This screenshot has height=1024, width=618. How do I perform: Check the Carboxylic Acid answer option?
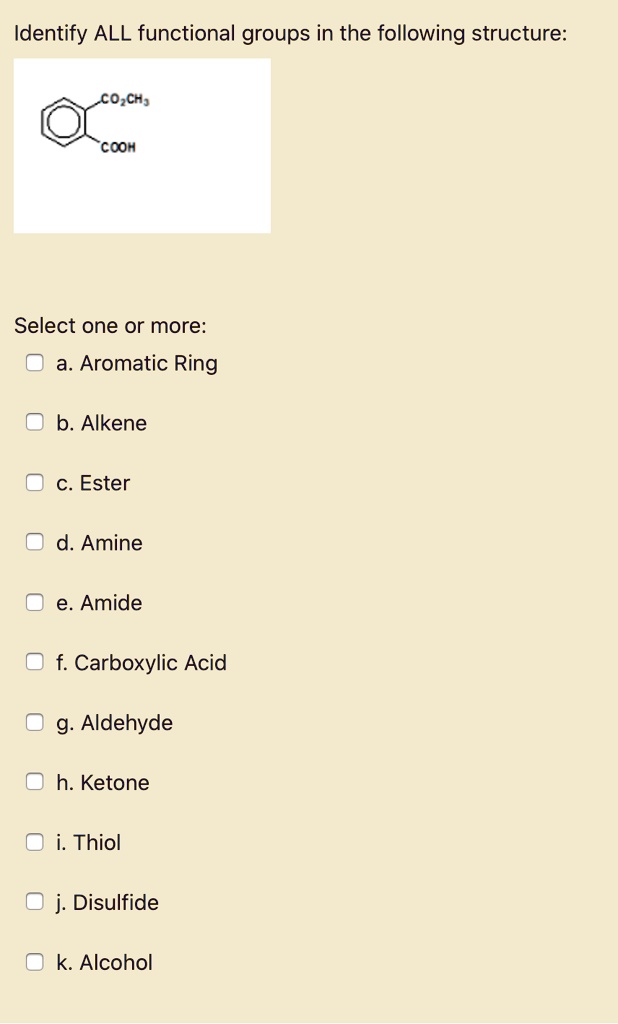pyautogui.click(x=35, y=661)
